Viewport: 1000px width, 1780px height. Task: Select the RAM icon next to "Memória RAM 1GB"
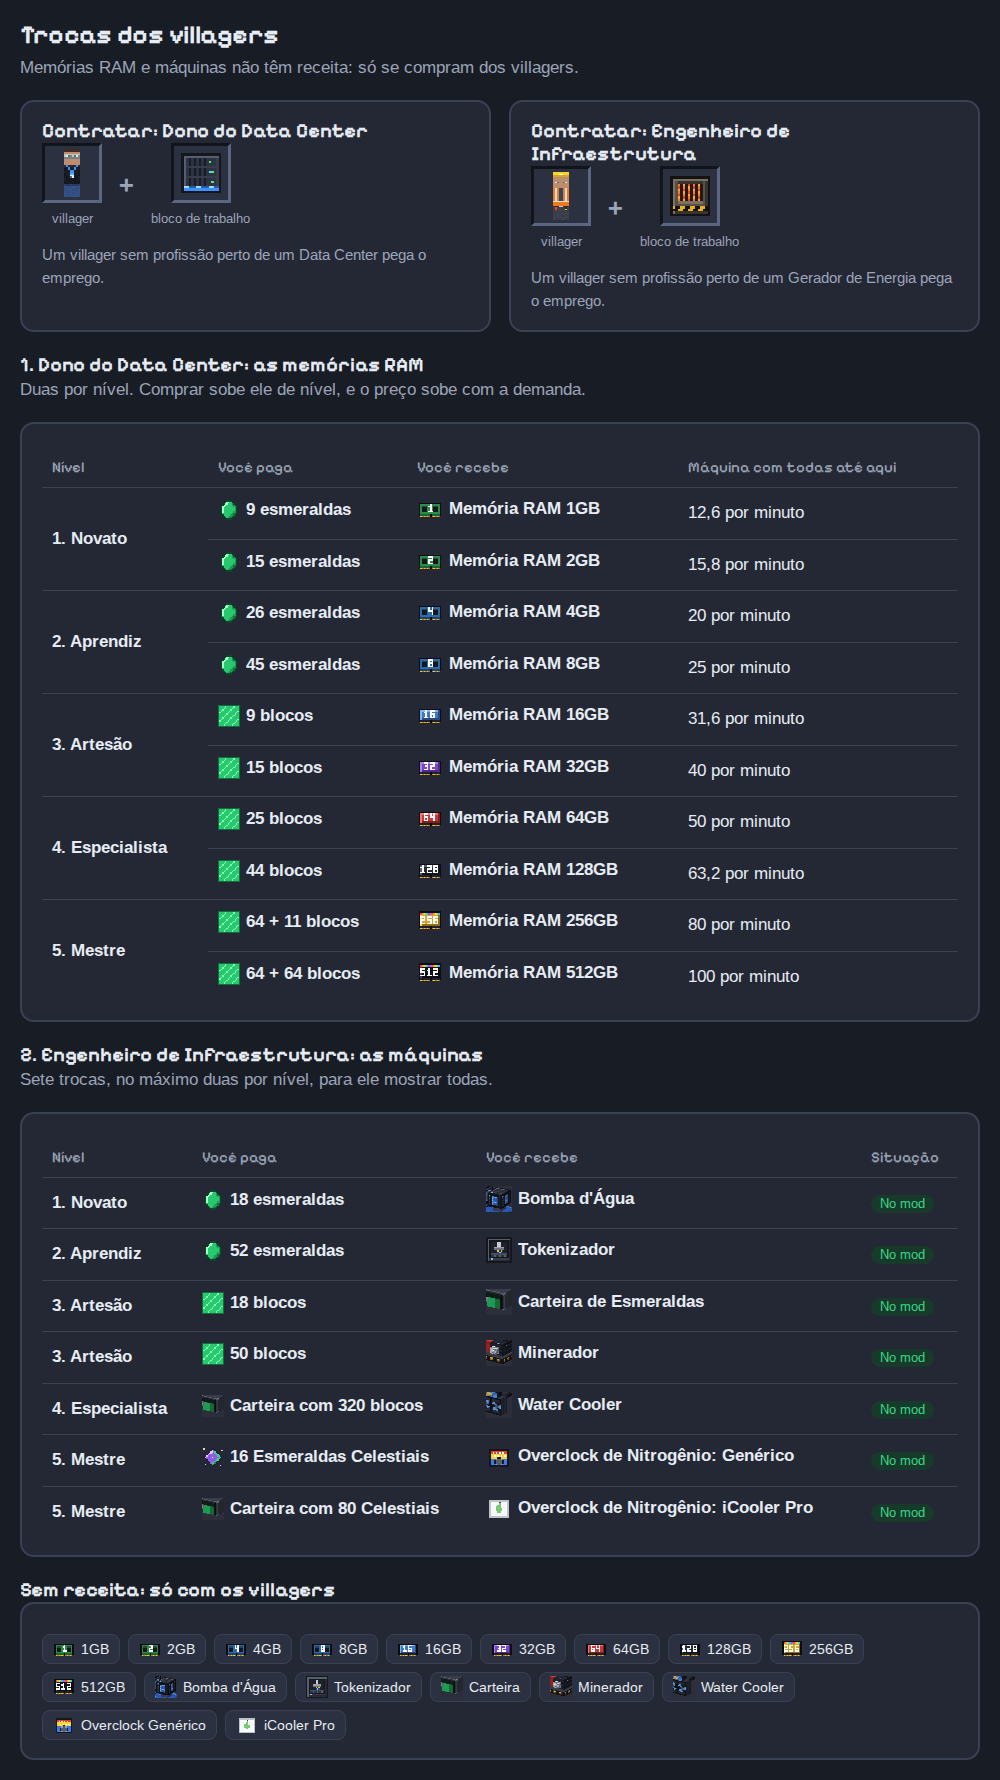point(429,510)
